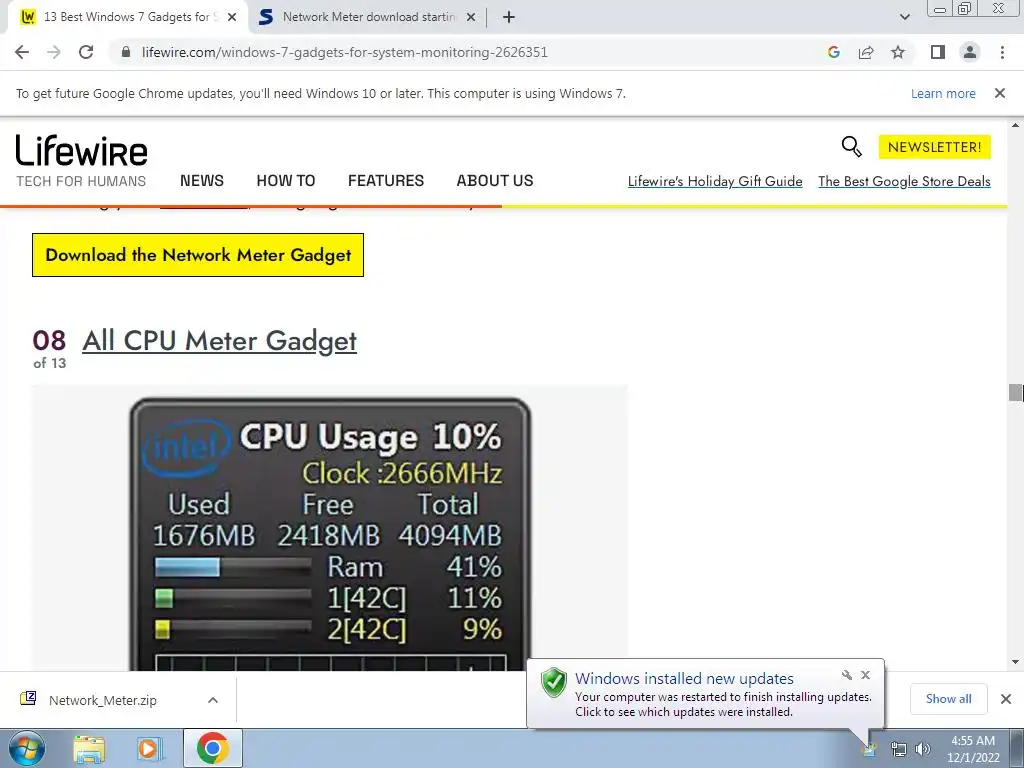Open The Best Google Store Deals link
Viewport: 1024px width, 768px height.
904,182
